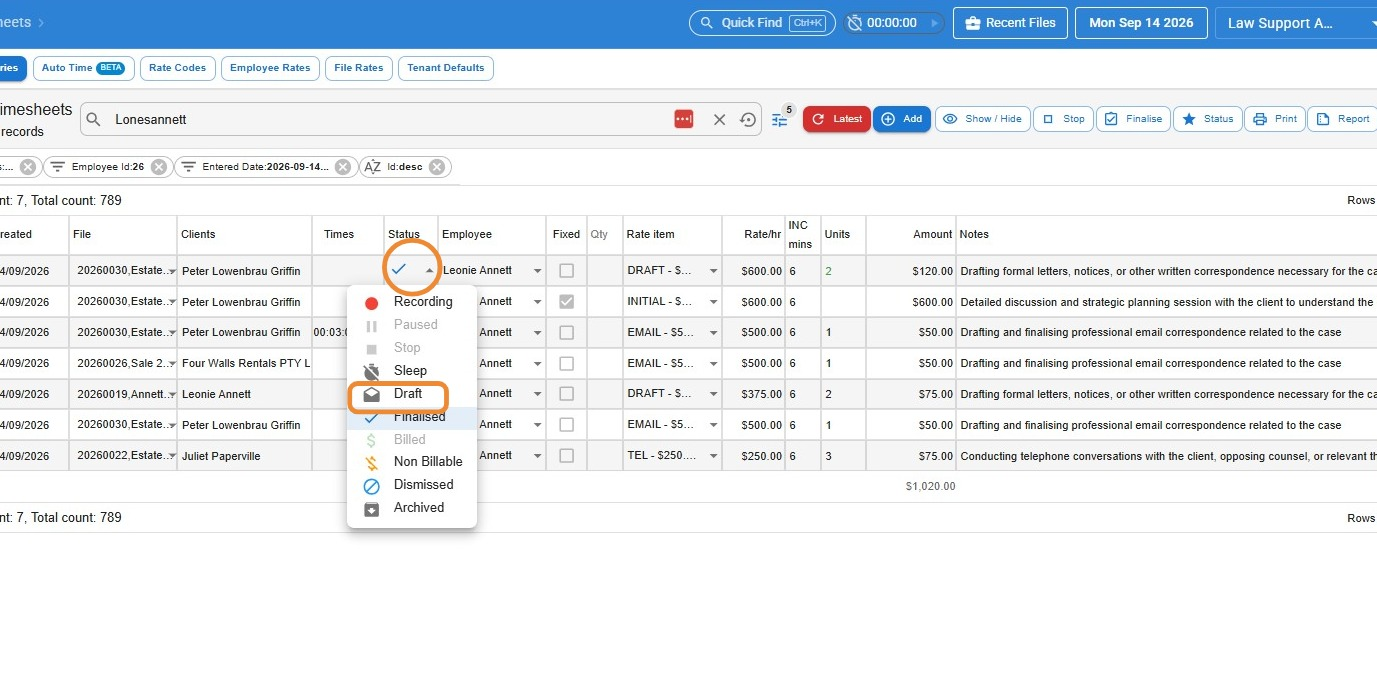
Task: Click the 'Detailed discussion and strategic planning' notes cell
Action: pos(1166,301)
